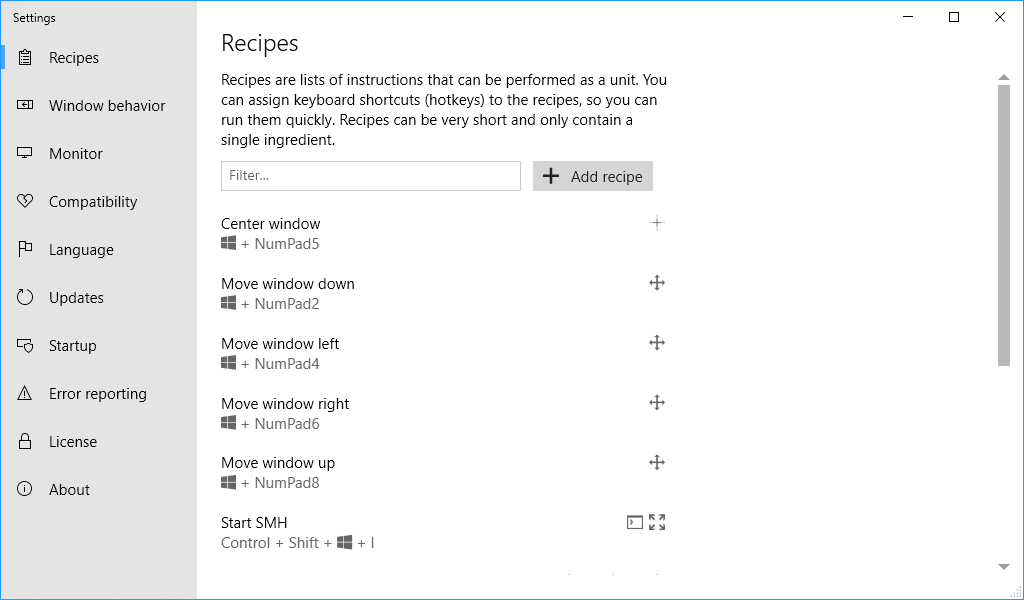The image size is (1024, 600).
Task: Click the move icon beside Move window left
Action: [x=657, y=343]
